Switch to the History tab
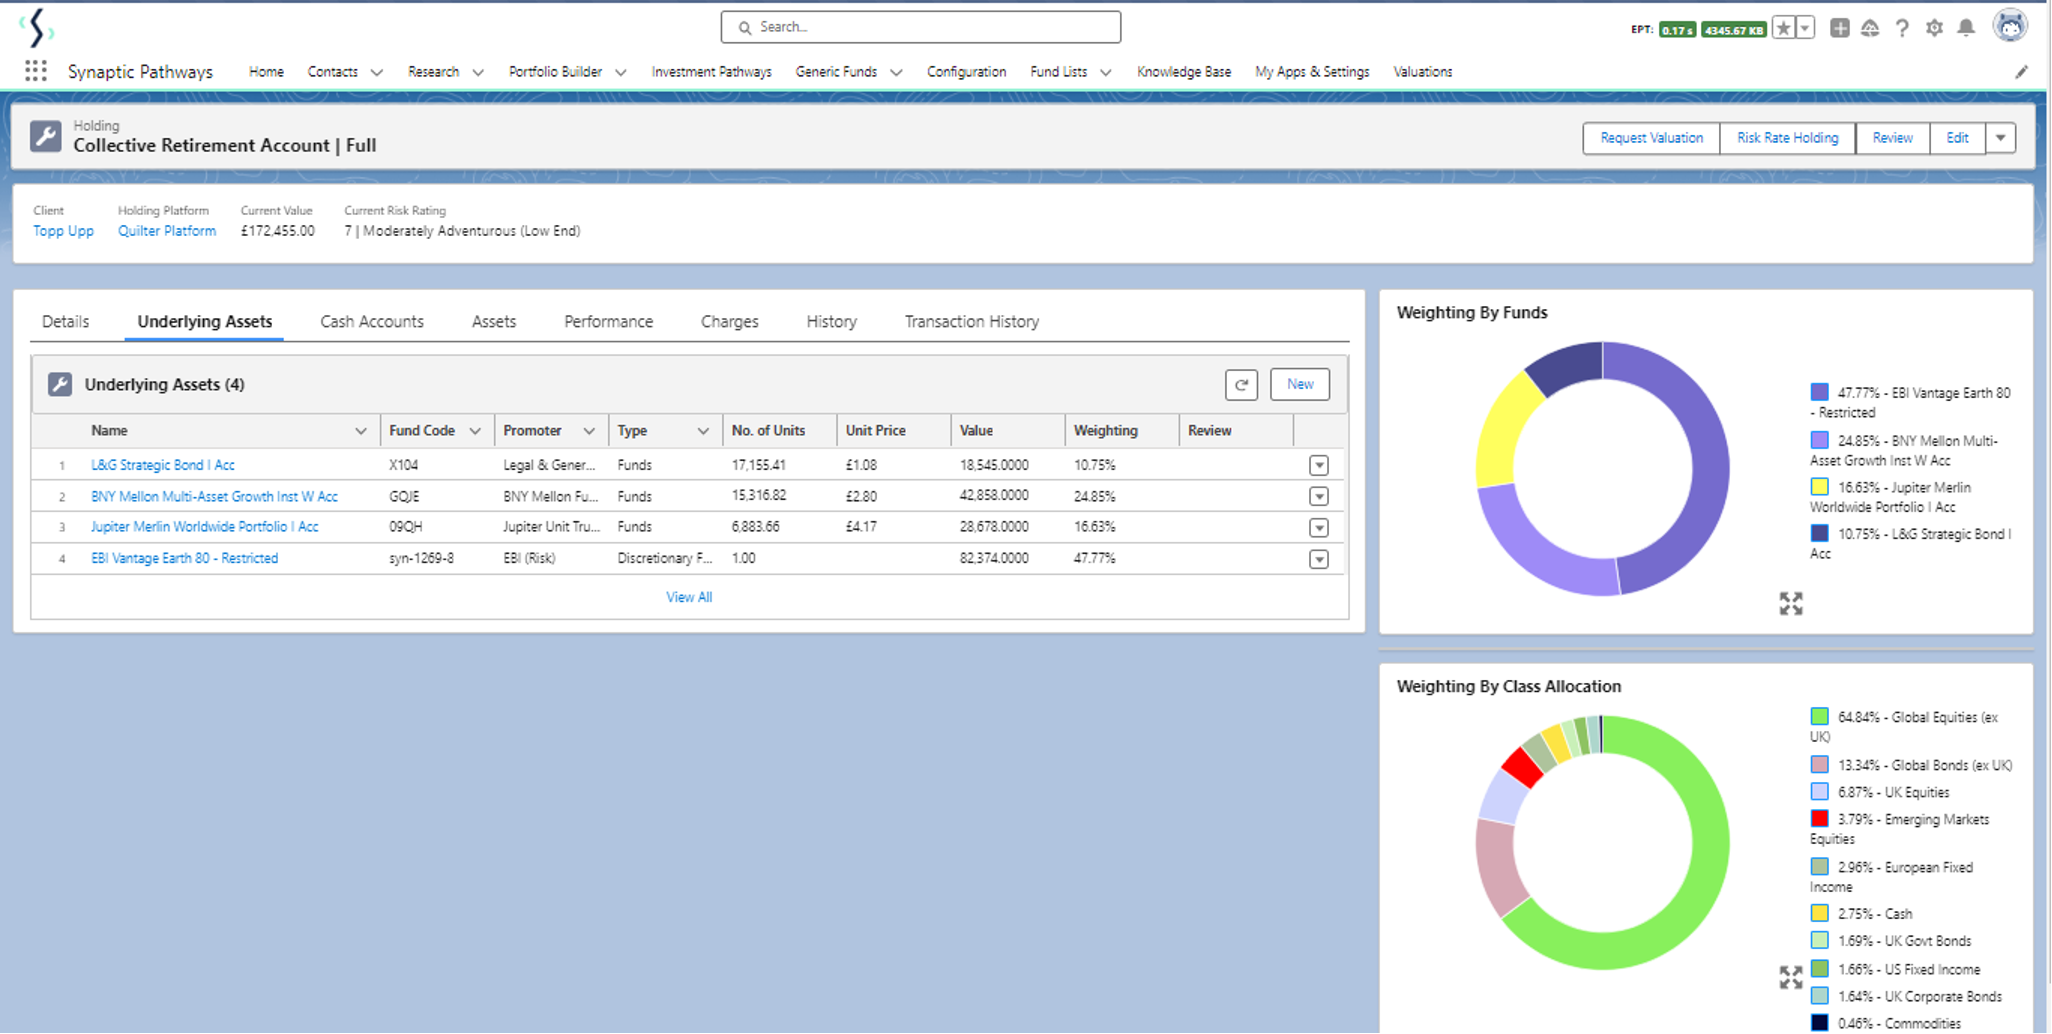 (x=832, y=321)
